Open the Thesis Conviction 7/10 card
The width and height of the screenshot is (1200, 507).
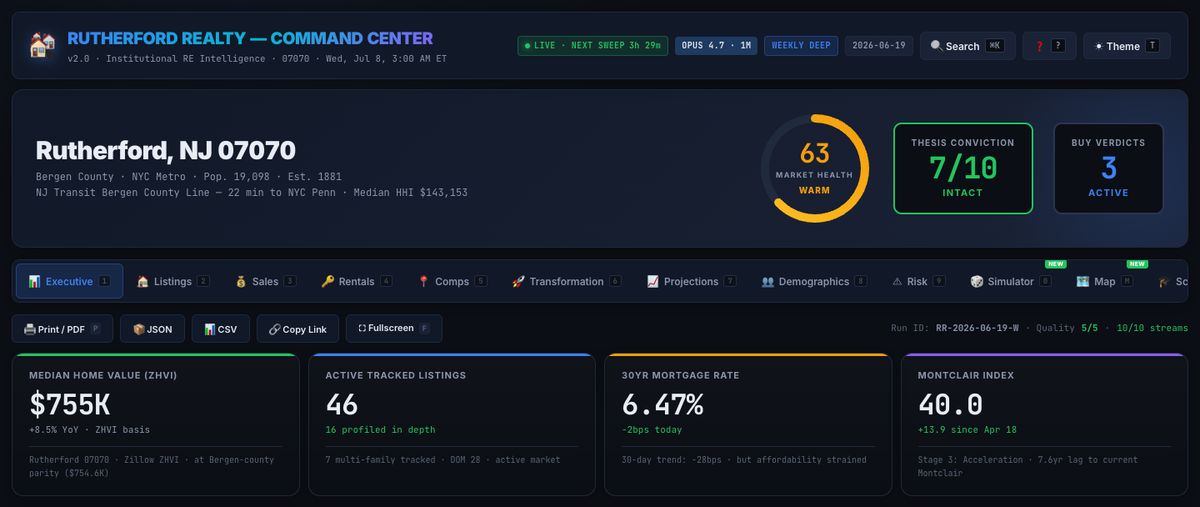point(962,168)
